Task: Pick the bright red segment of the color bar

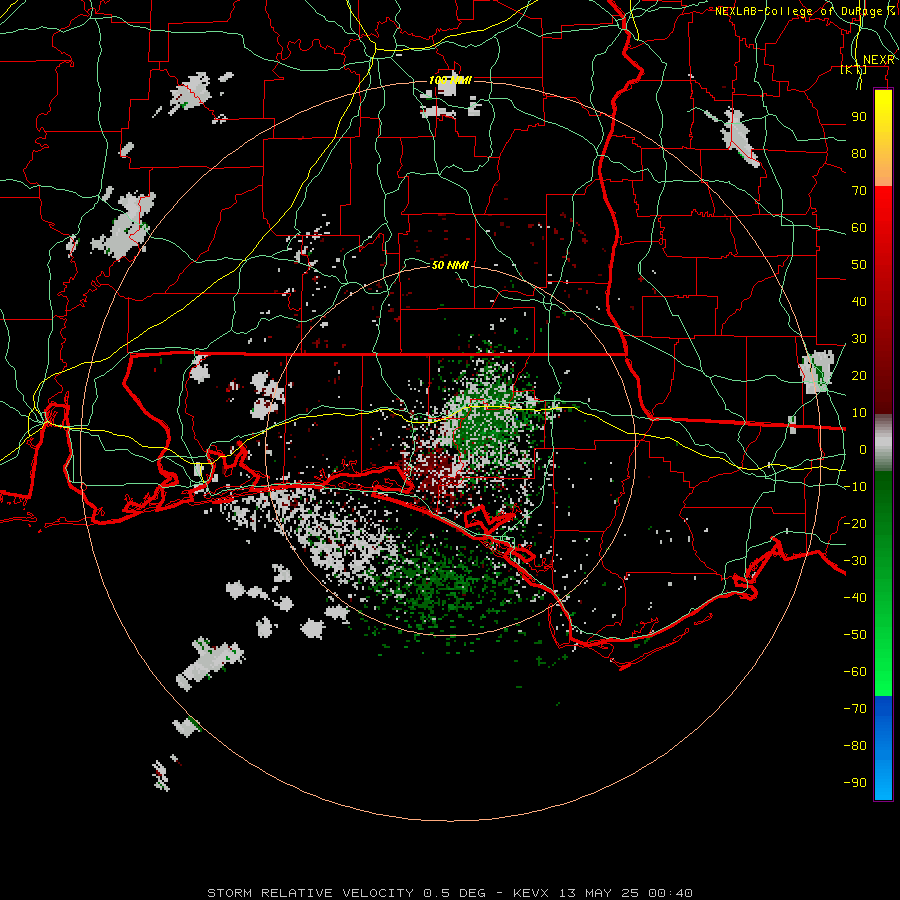Action: 883,212
